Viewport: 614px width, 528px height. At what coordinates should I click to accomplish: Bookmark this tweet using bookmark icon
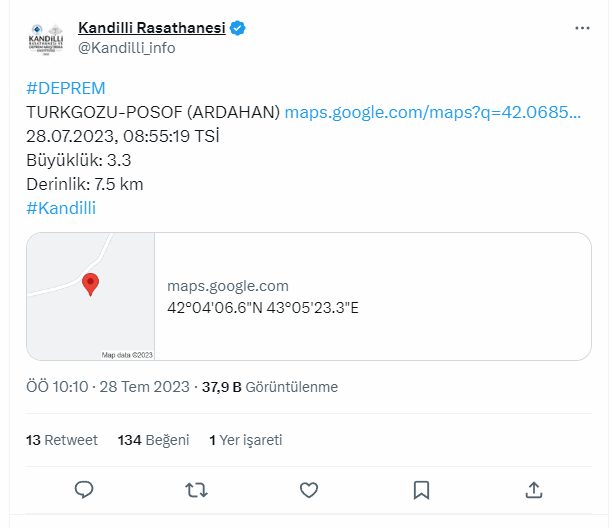tap(421, 490)
